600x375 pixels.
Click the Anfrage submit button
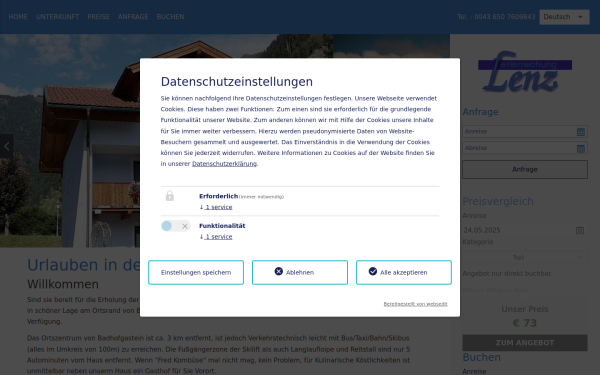tap(525, 169)
